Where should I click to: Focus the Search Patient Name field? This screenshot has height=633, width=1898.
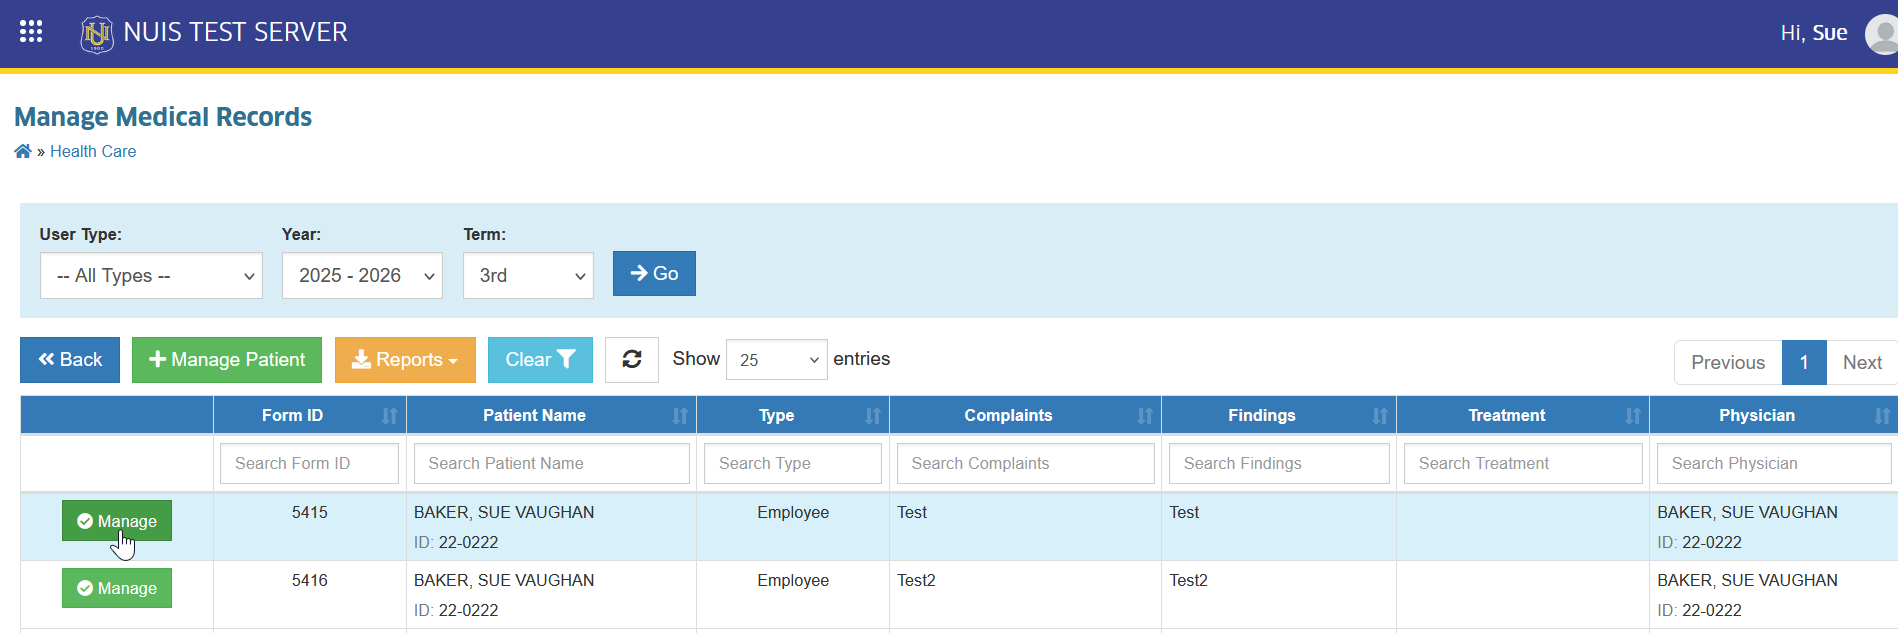coord(552,464)
